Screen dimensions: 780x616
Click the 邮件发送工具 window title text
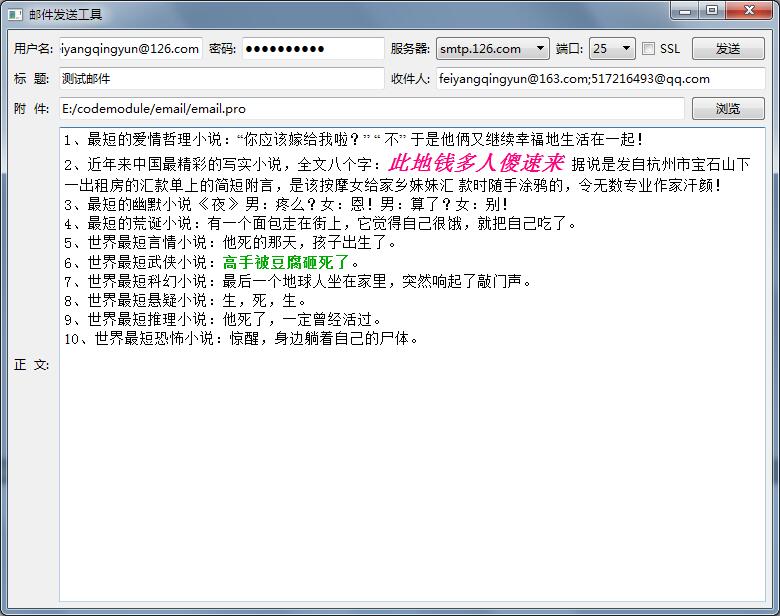point(65,14)
